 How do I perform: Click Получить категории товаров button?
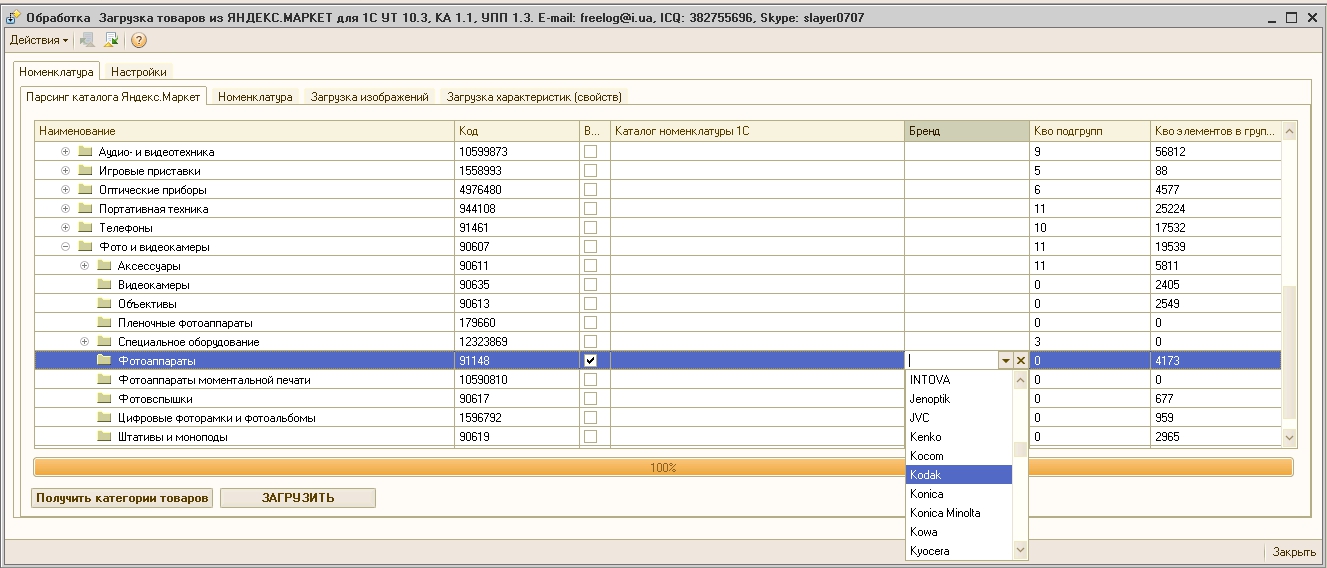click(122, 498)
